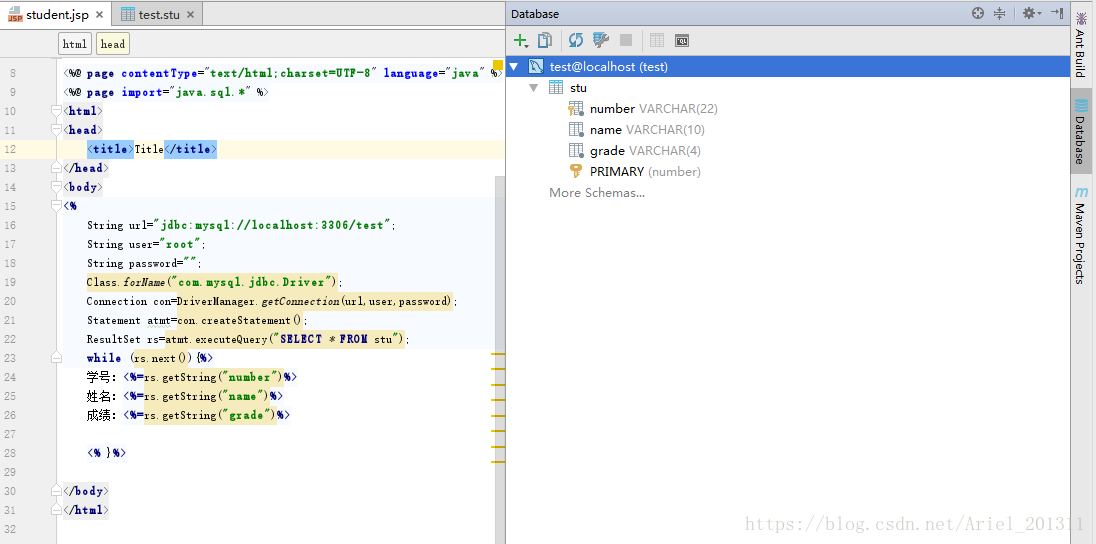1096x544 pixels.
Task: Open the Ant Build side tab
Action: tap(1081, 43)
